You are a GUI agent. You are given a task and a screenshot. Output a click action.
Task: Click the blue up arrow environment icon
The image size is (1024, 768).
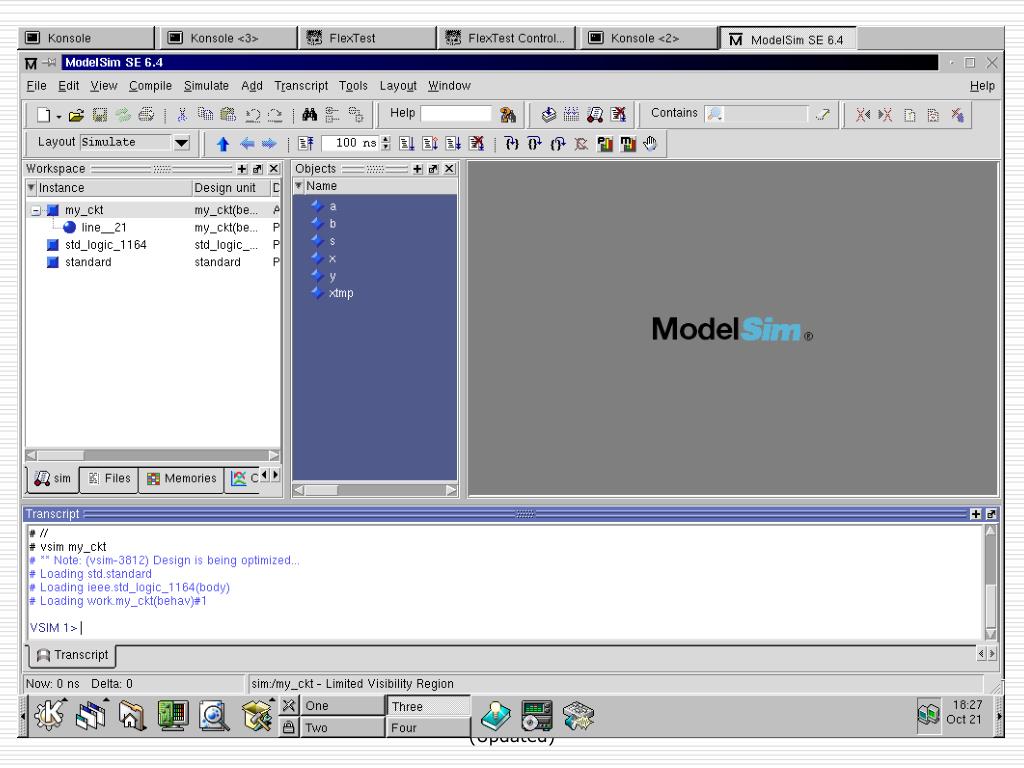(223, 144)
